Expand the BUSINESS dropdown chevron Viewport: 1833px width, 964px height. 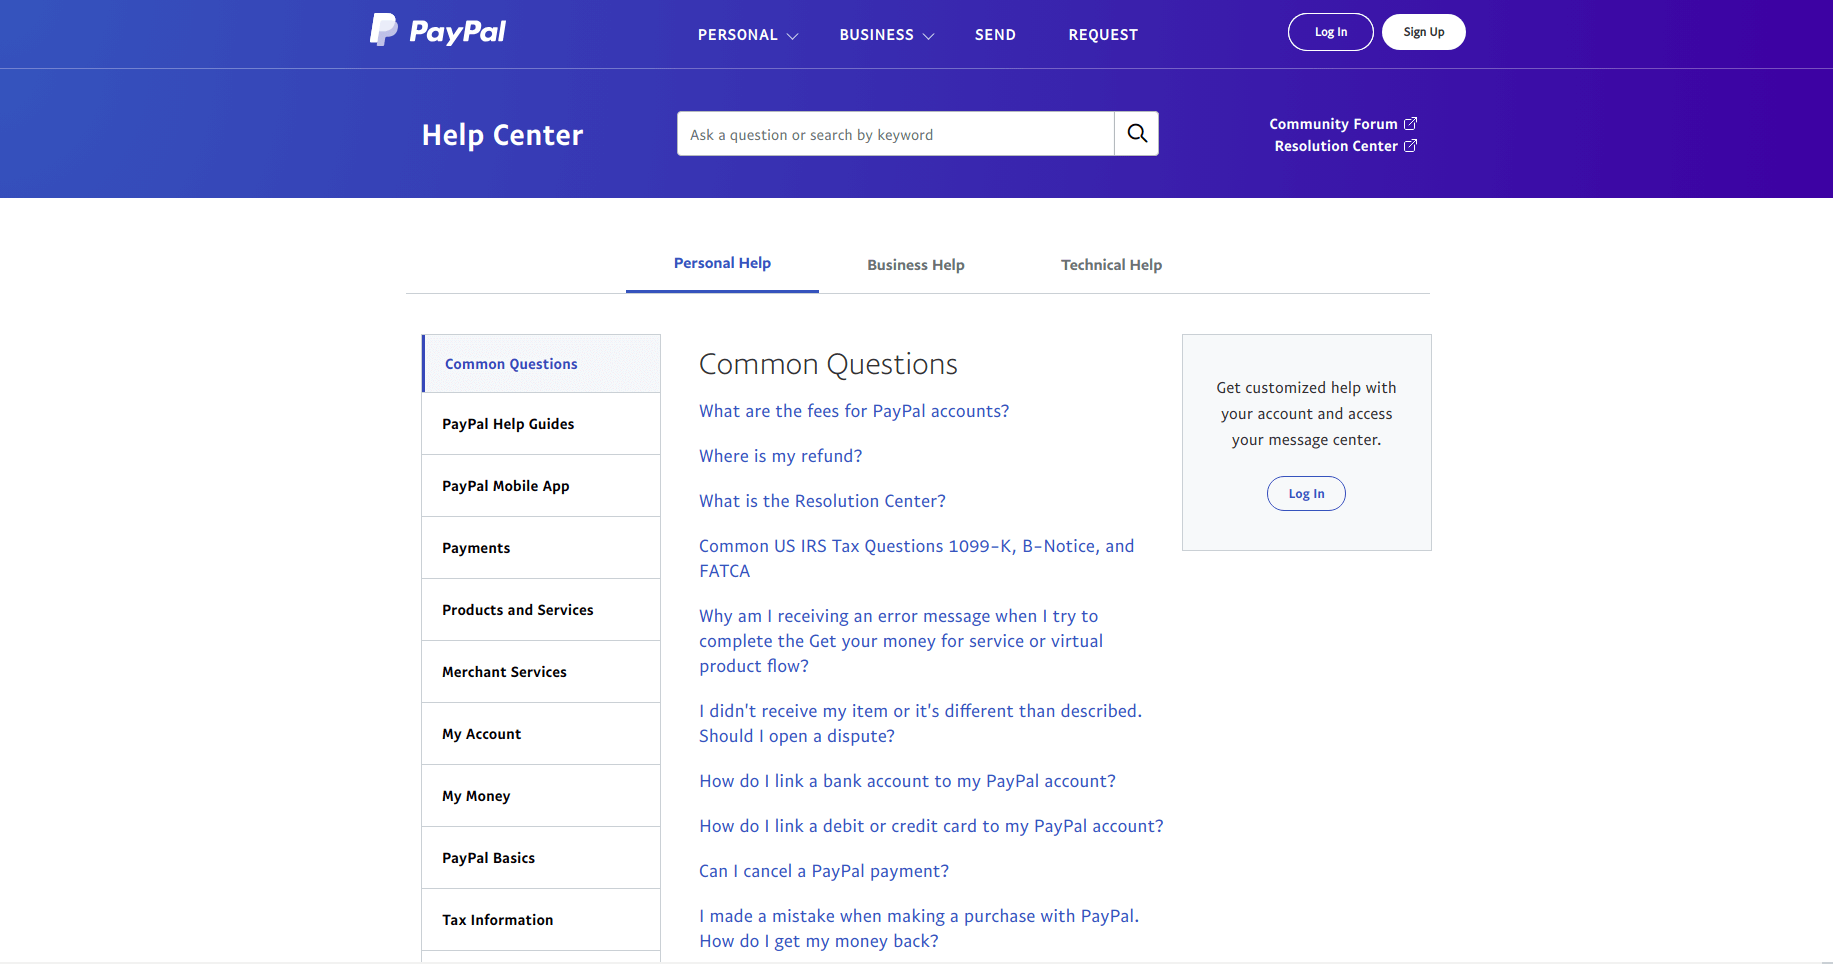929,36
